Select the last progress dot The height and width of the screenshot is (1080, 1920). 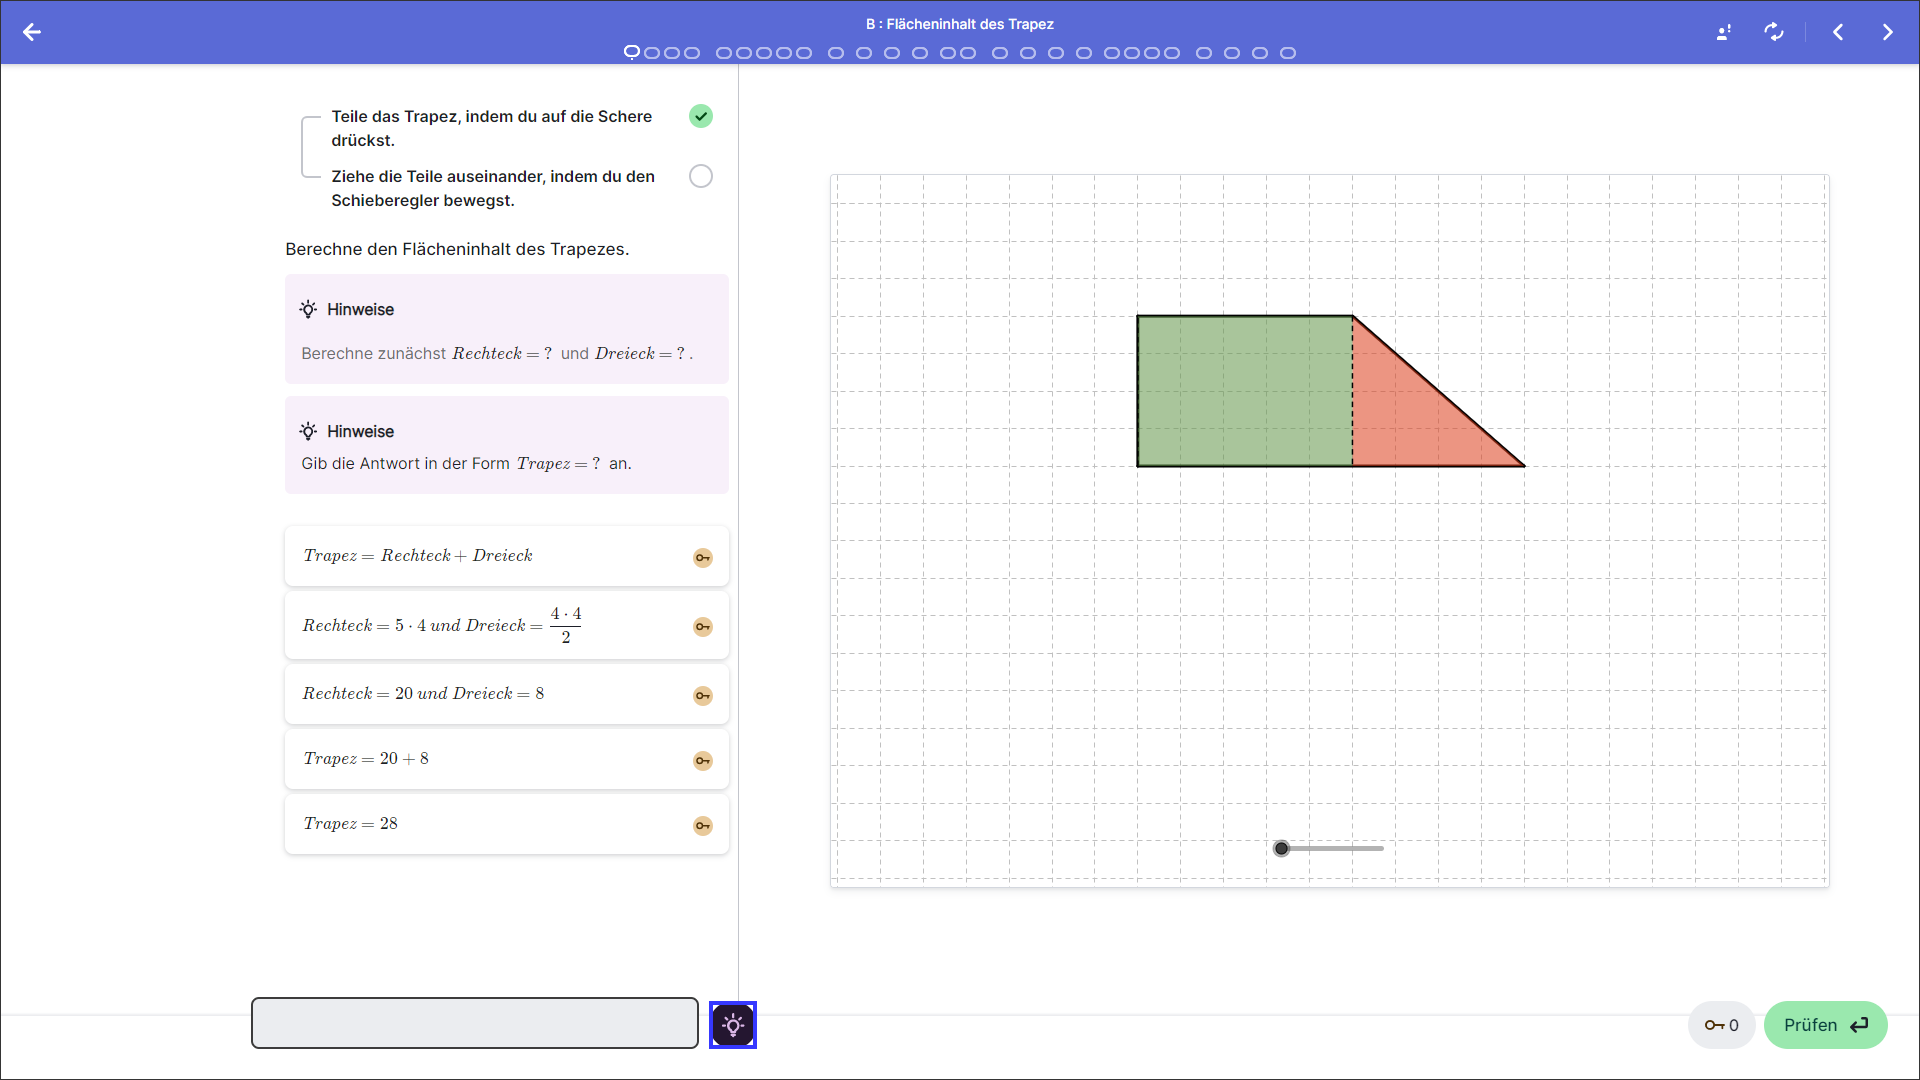[x=1288, y=53]
